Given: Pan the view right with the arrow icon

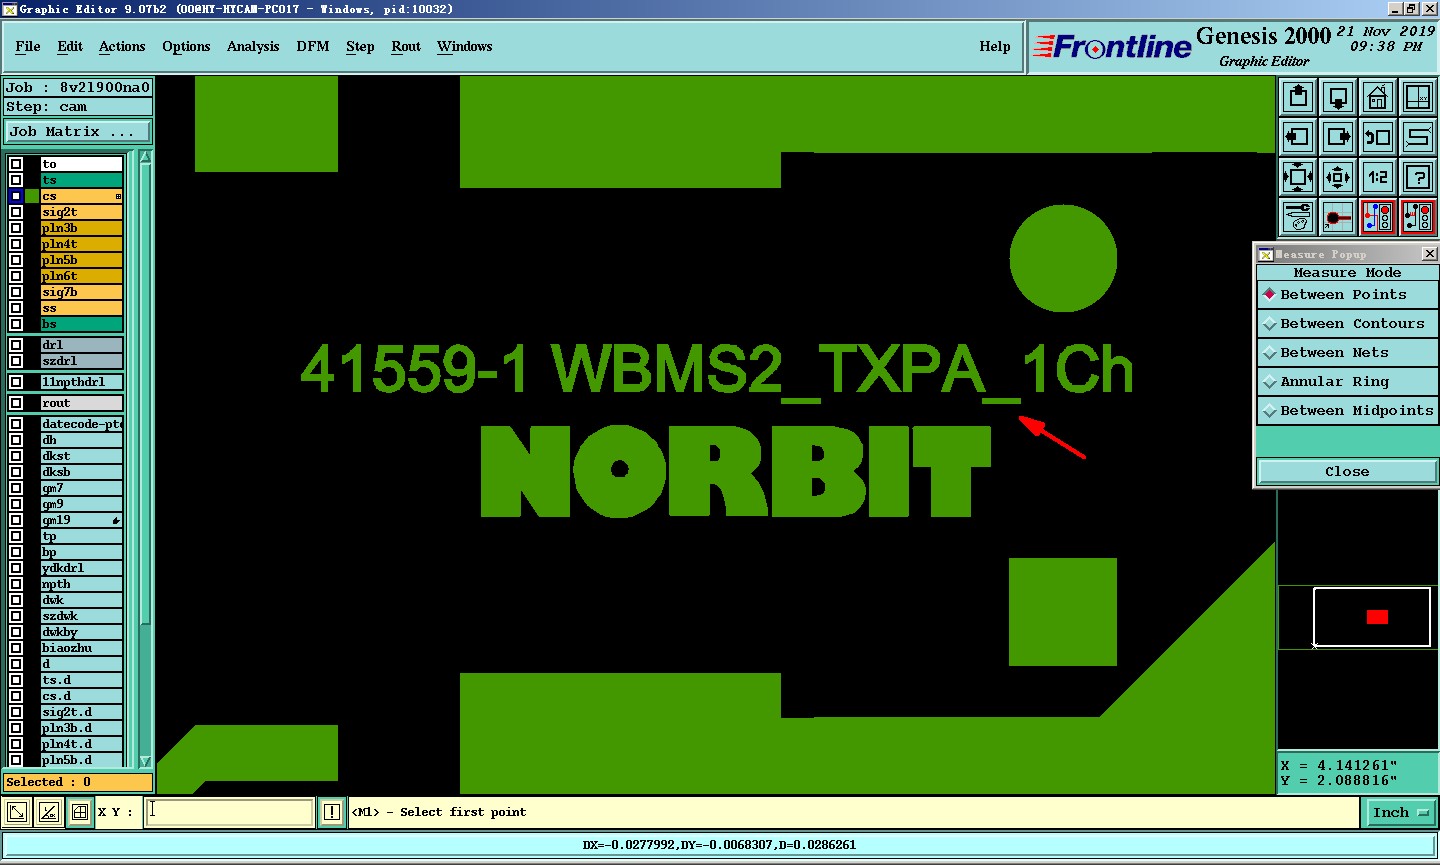Looking at the screenshot, I should coord(1338,137).
